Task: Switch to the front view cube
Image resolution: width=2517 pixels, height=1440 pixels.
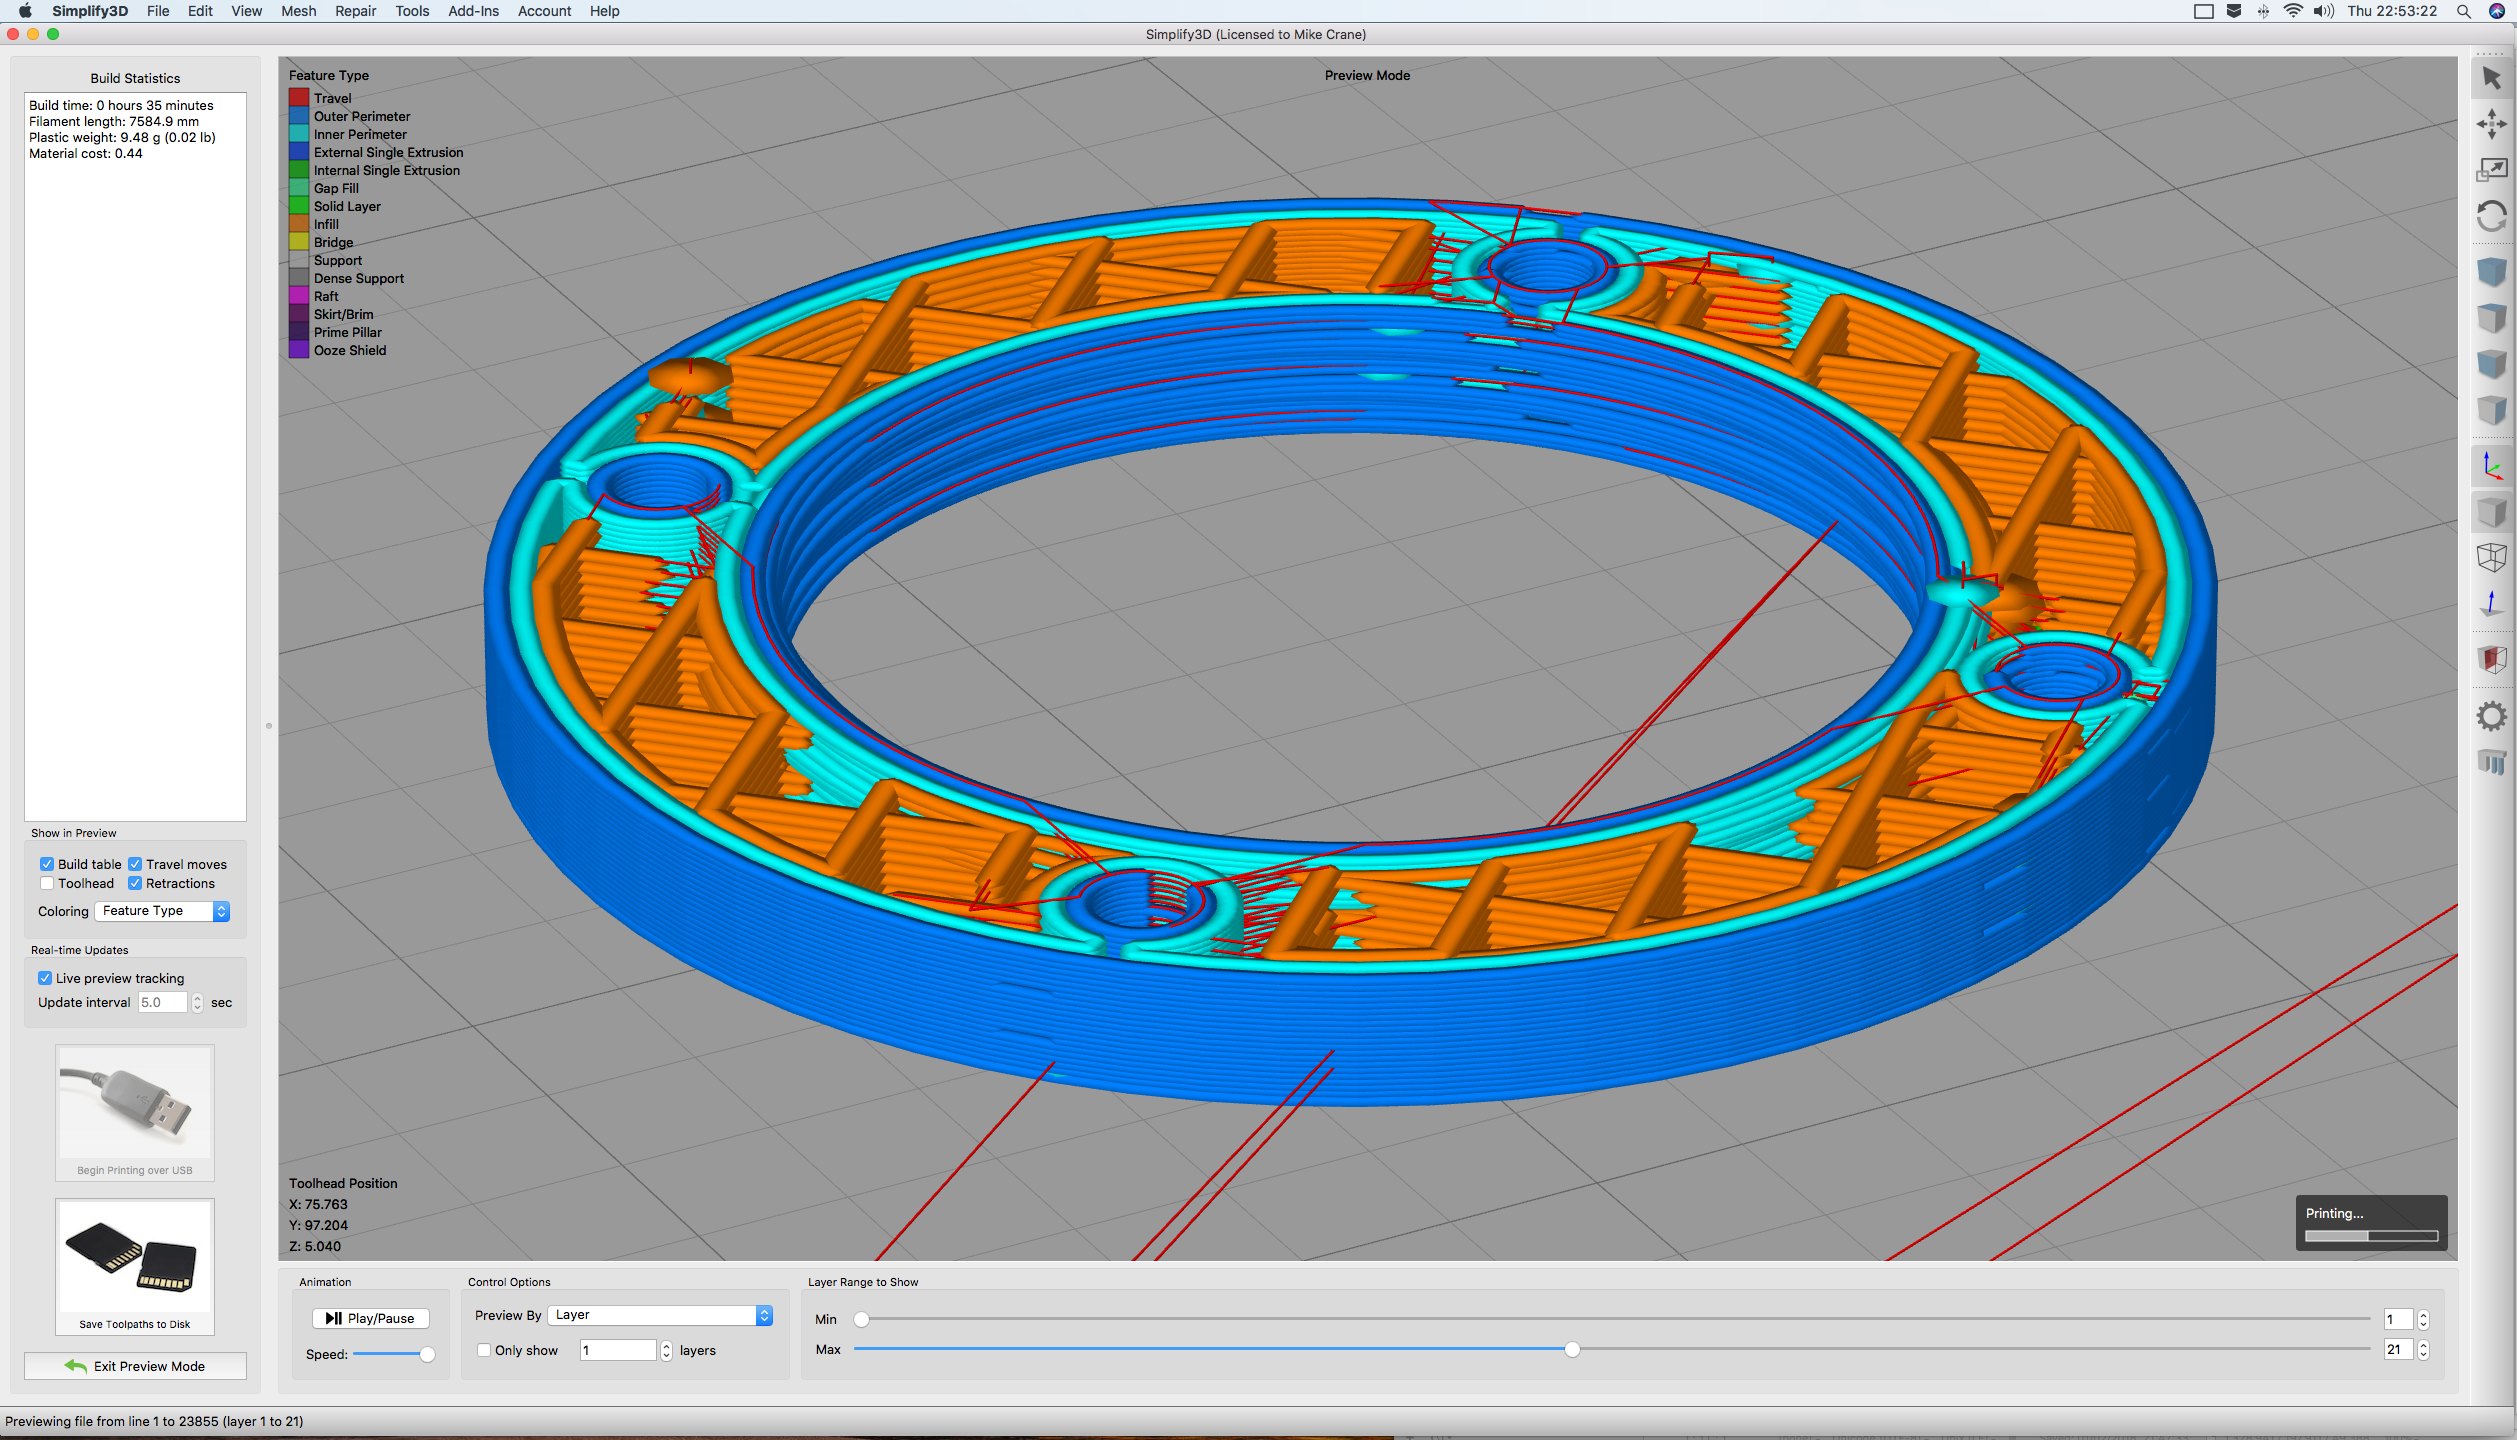Action: pos(2491,364)
